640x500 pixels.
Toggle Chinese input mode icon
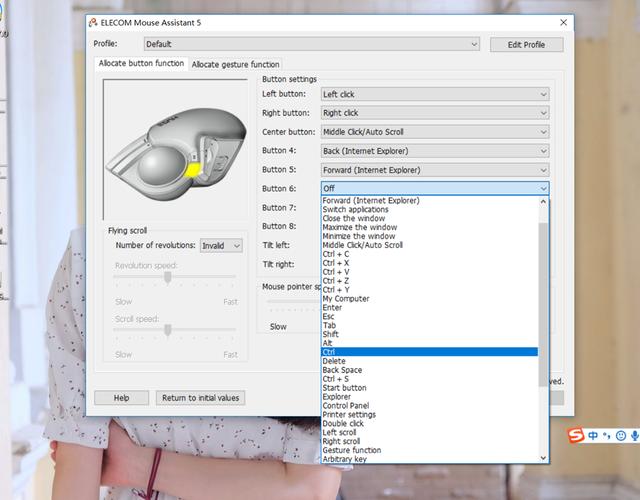tap(593, 436)
